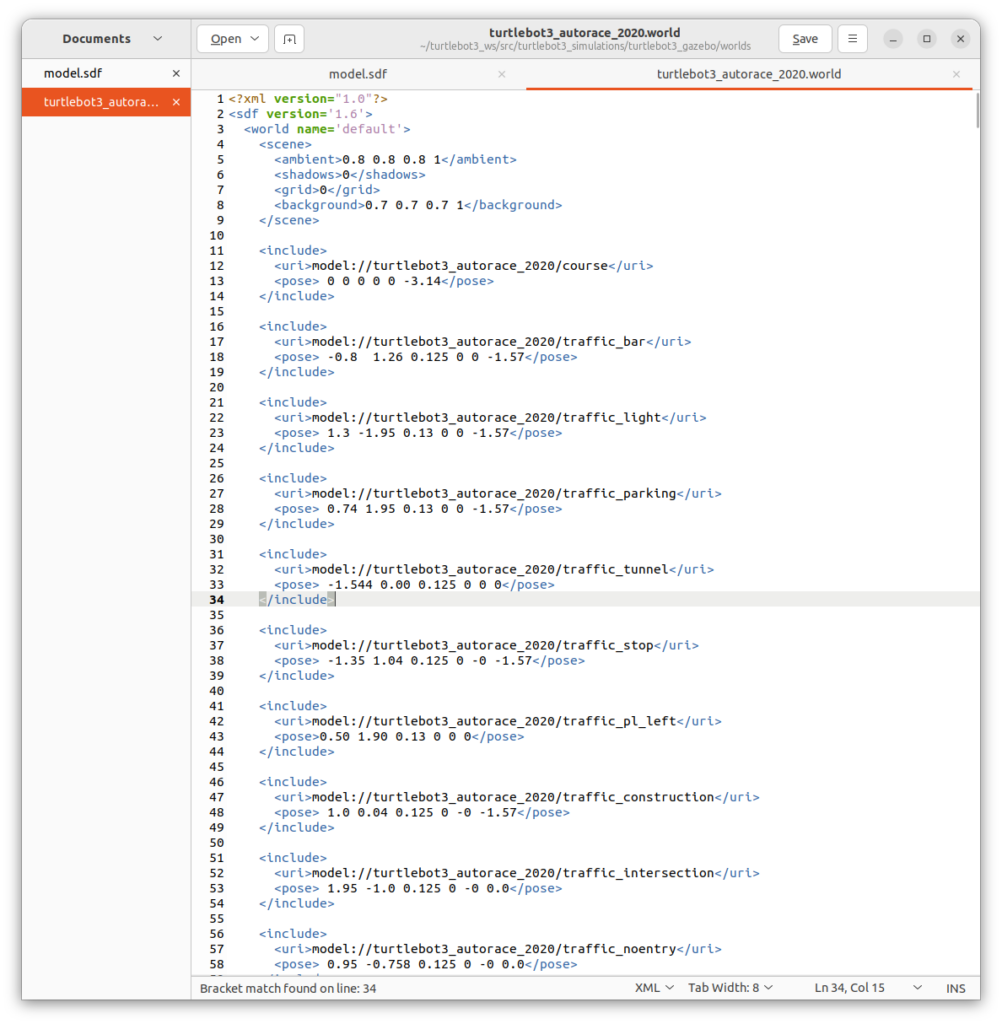This screenshot has width=1002, height=1024.
Task: Click the sdf version='1.6' line
Action: tap(300, 114)
